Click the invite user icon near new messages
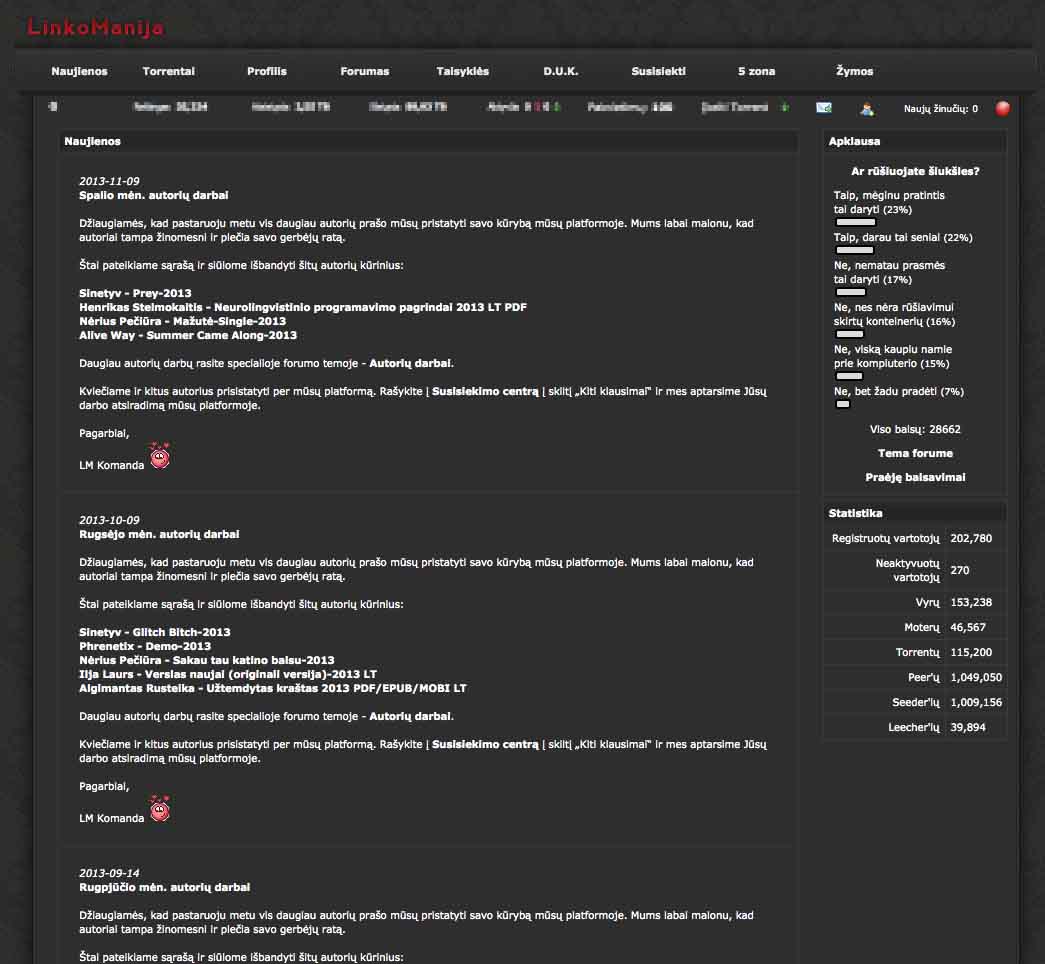1045x964 pixels. [x=866, y=108]
